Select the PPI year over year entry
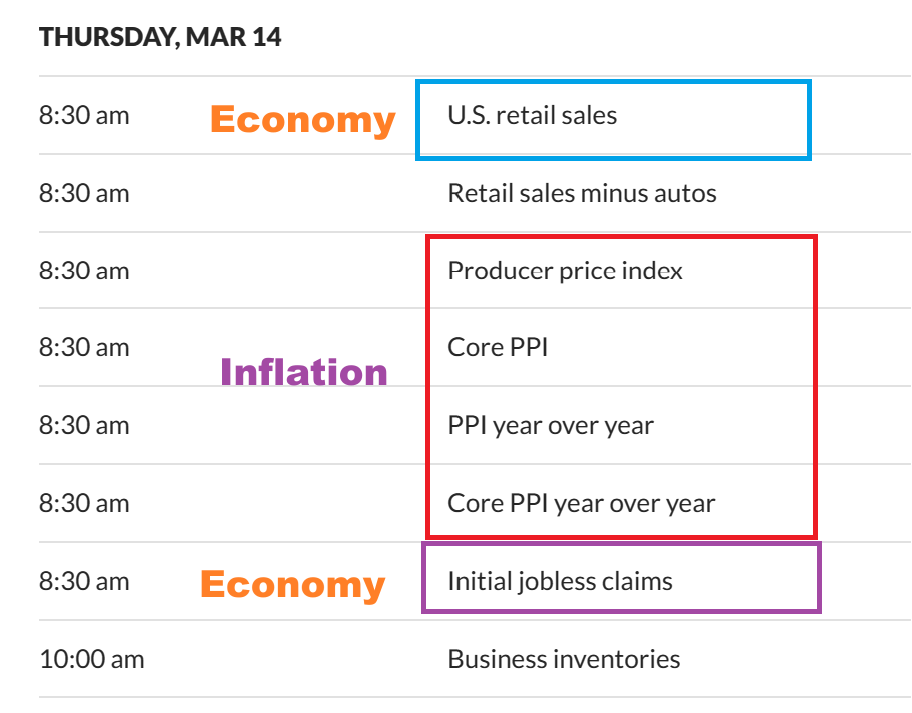The image size is (912, 713). (x=550, y=426)
